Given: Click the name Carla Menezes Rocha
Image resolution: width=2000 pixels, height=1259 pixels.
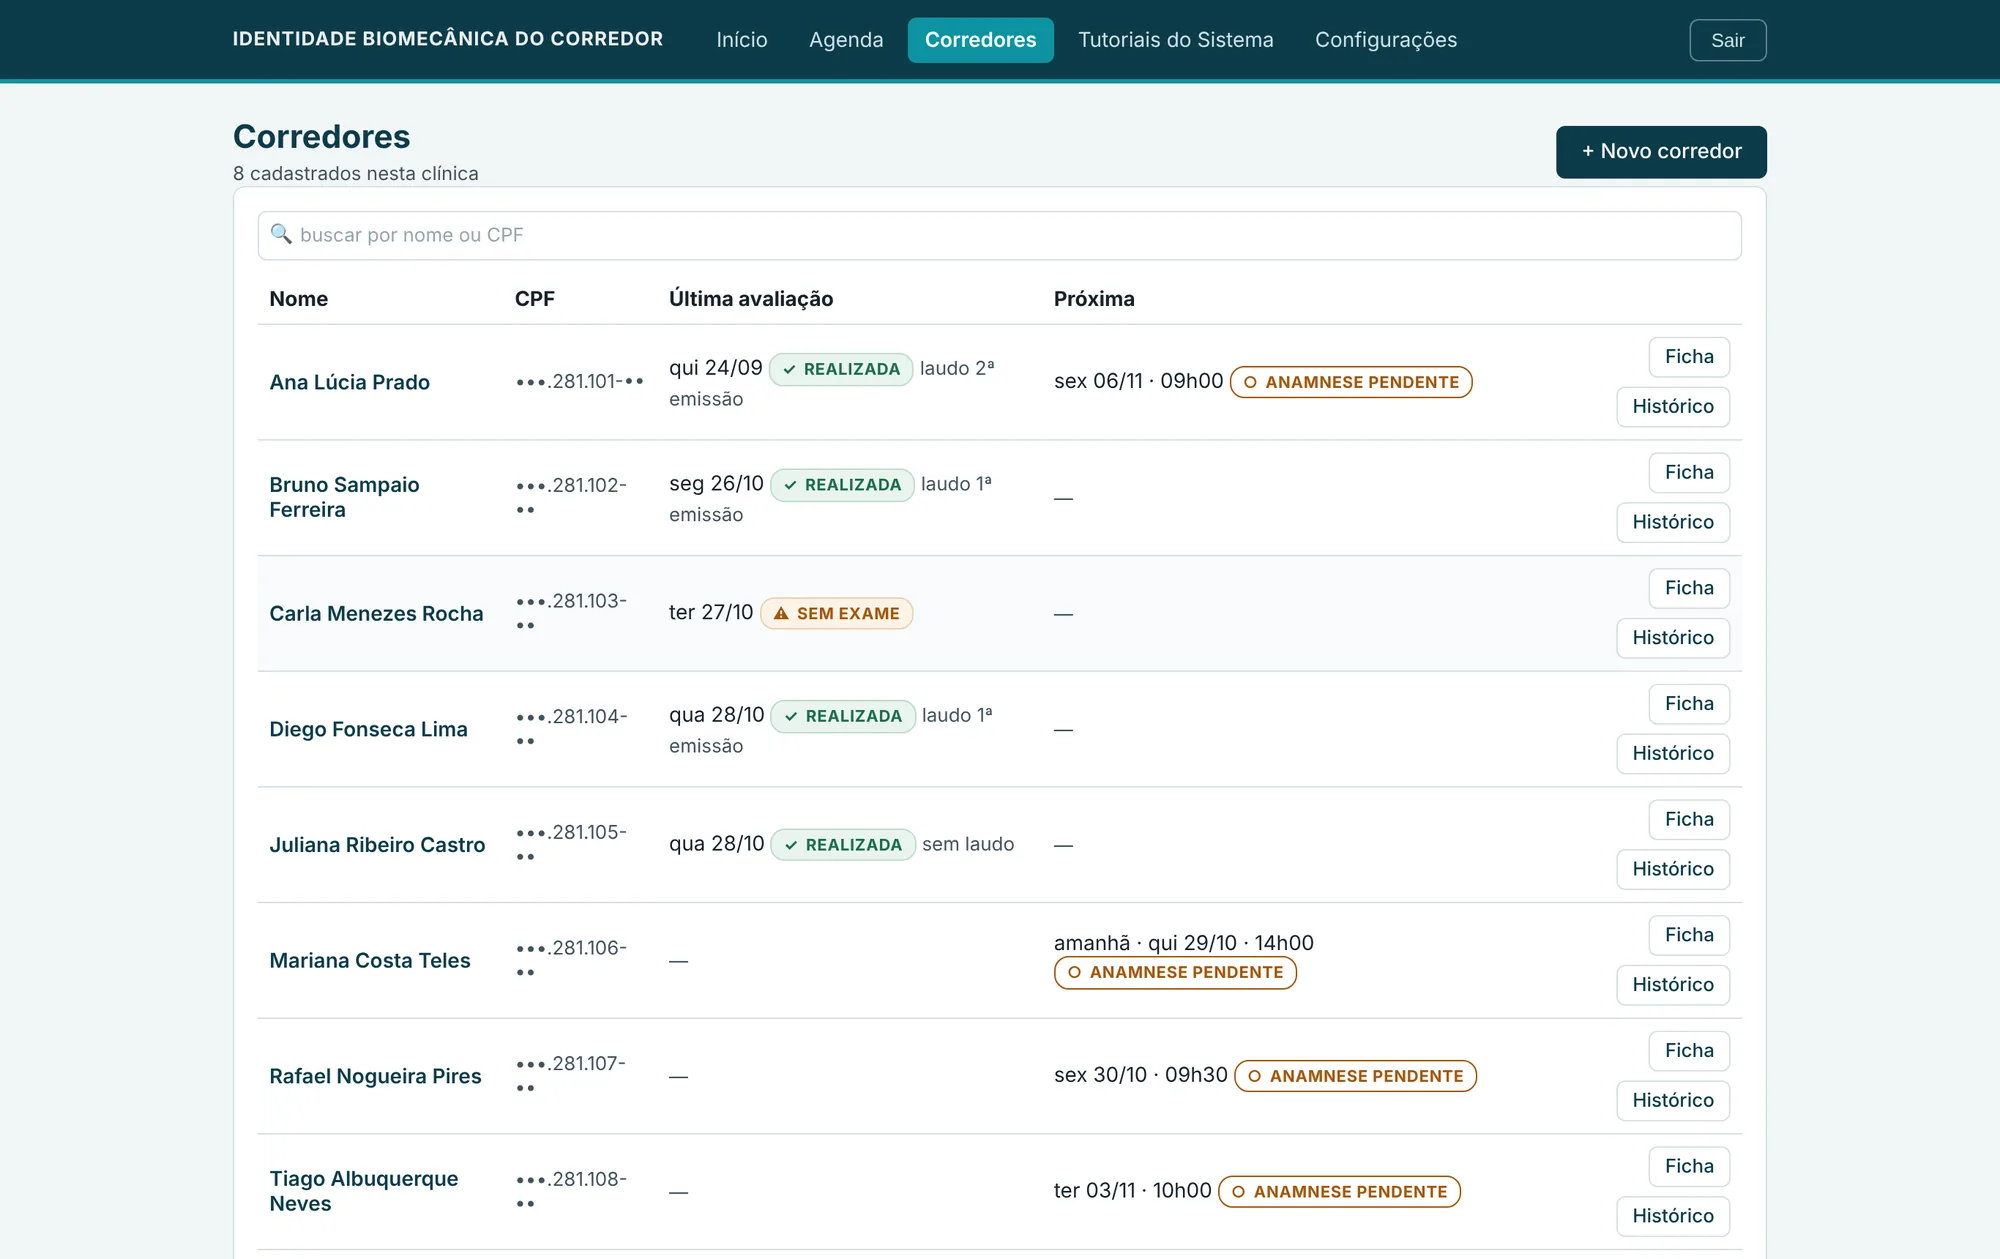Looking at the screenshot, I should point(376,613).
